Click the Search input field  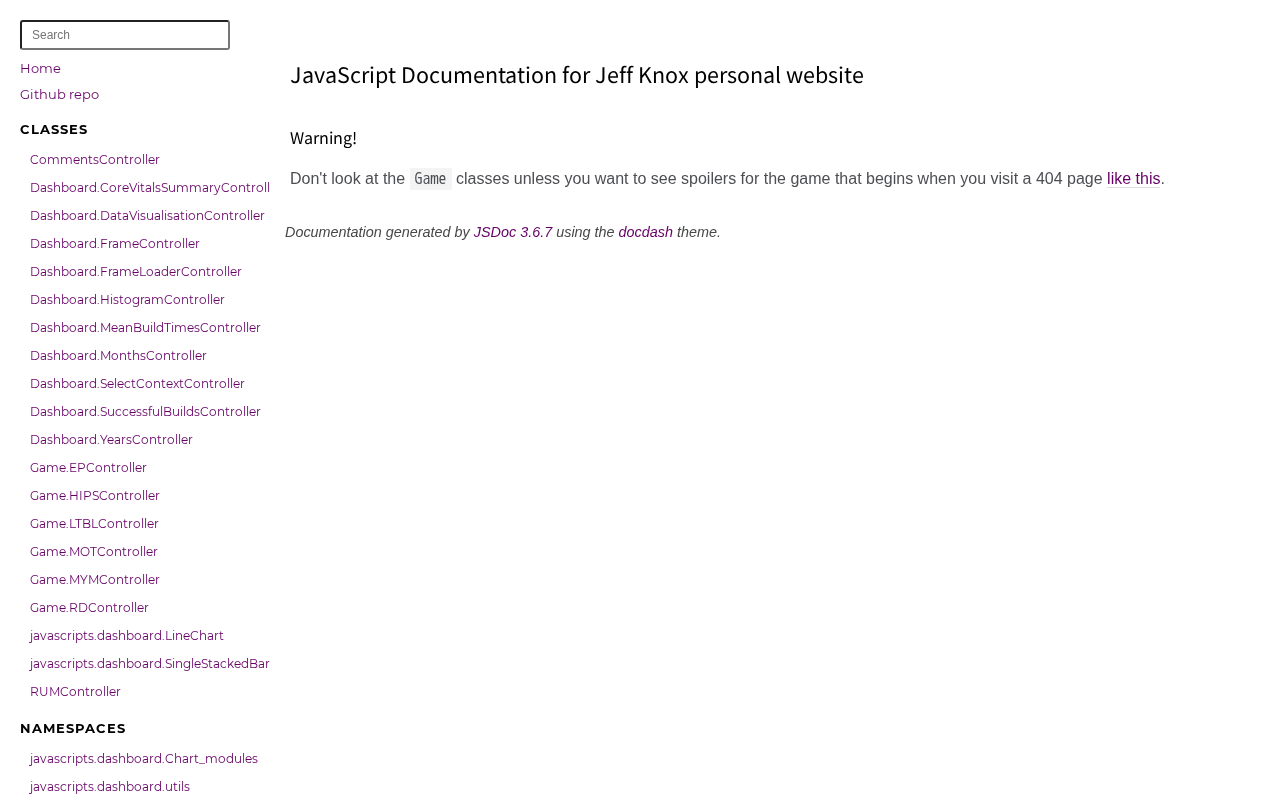[x=125, y=35]
